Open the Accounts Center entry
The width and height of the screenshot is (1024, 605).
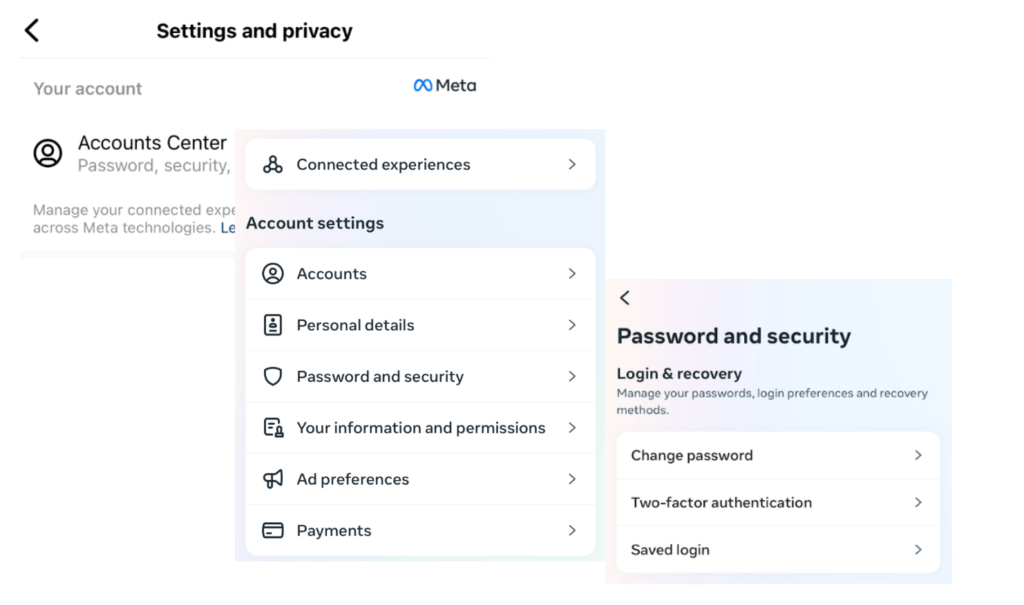(x=152, y=142)
